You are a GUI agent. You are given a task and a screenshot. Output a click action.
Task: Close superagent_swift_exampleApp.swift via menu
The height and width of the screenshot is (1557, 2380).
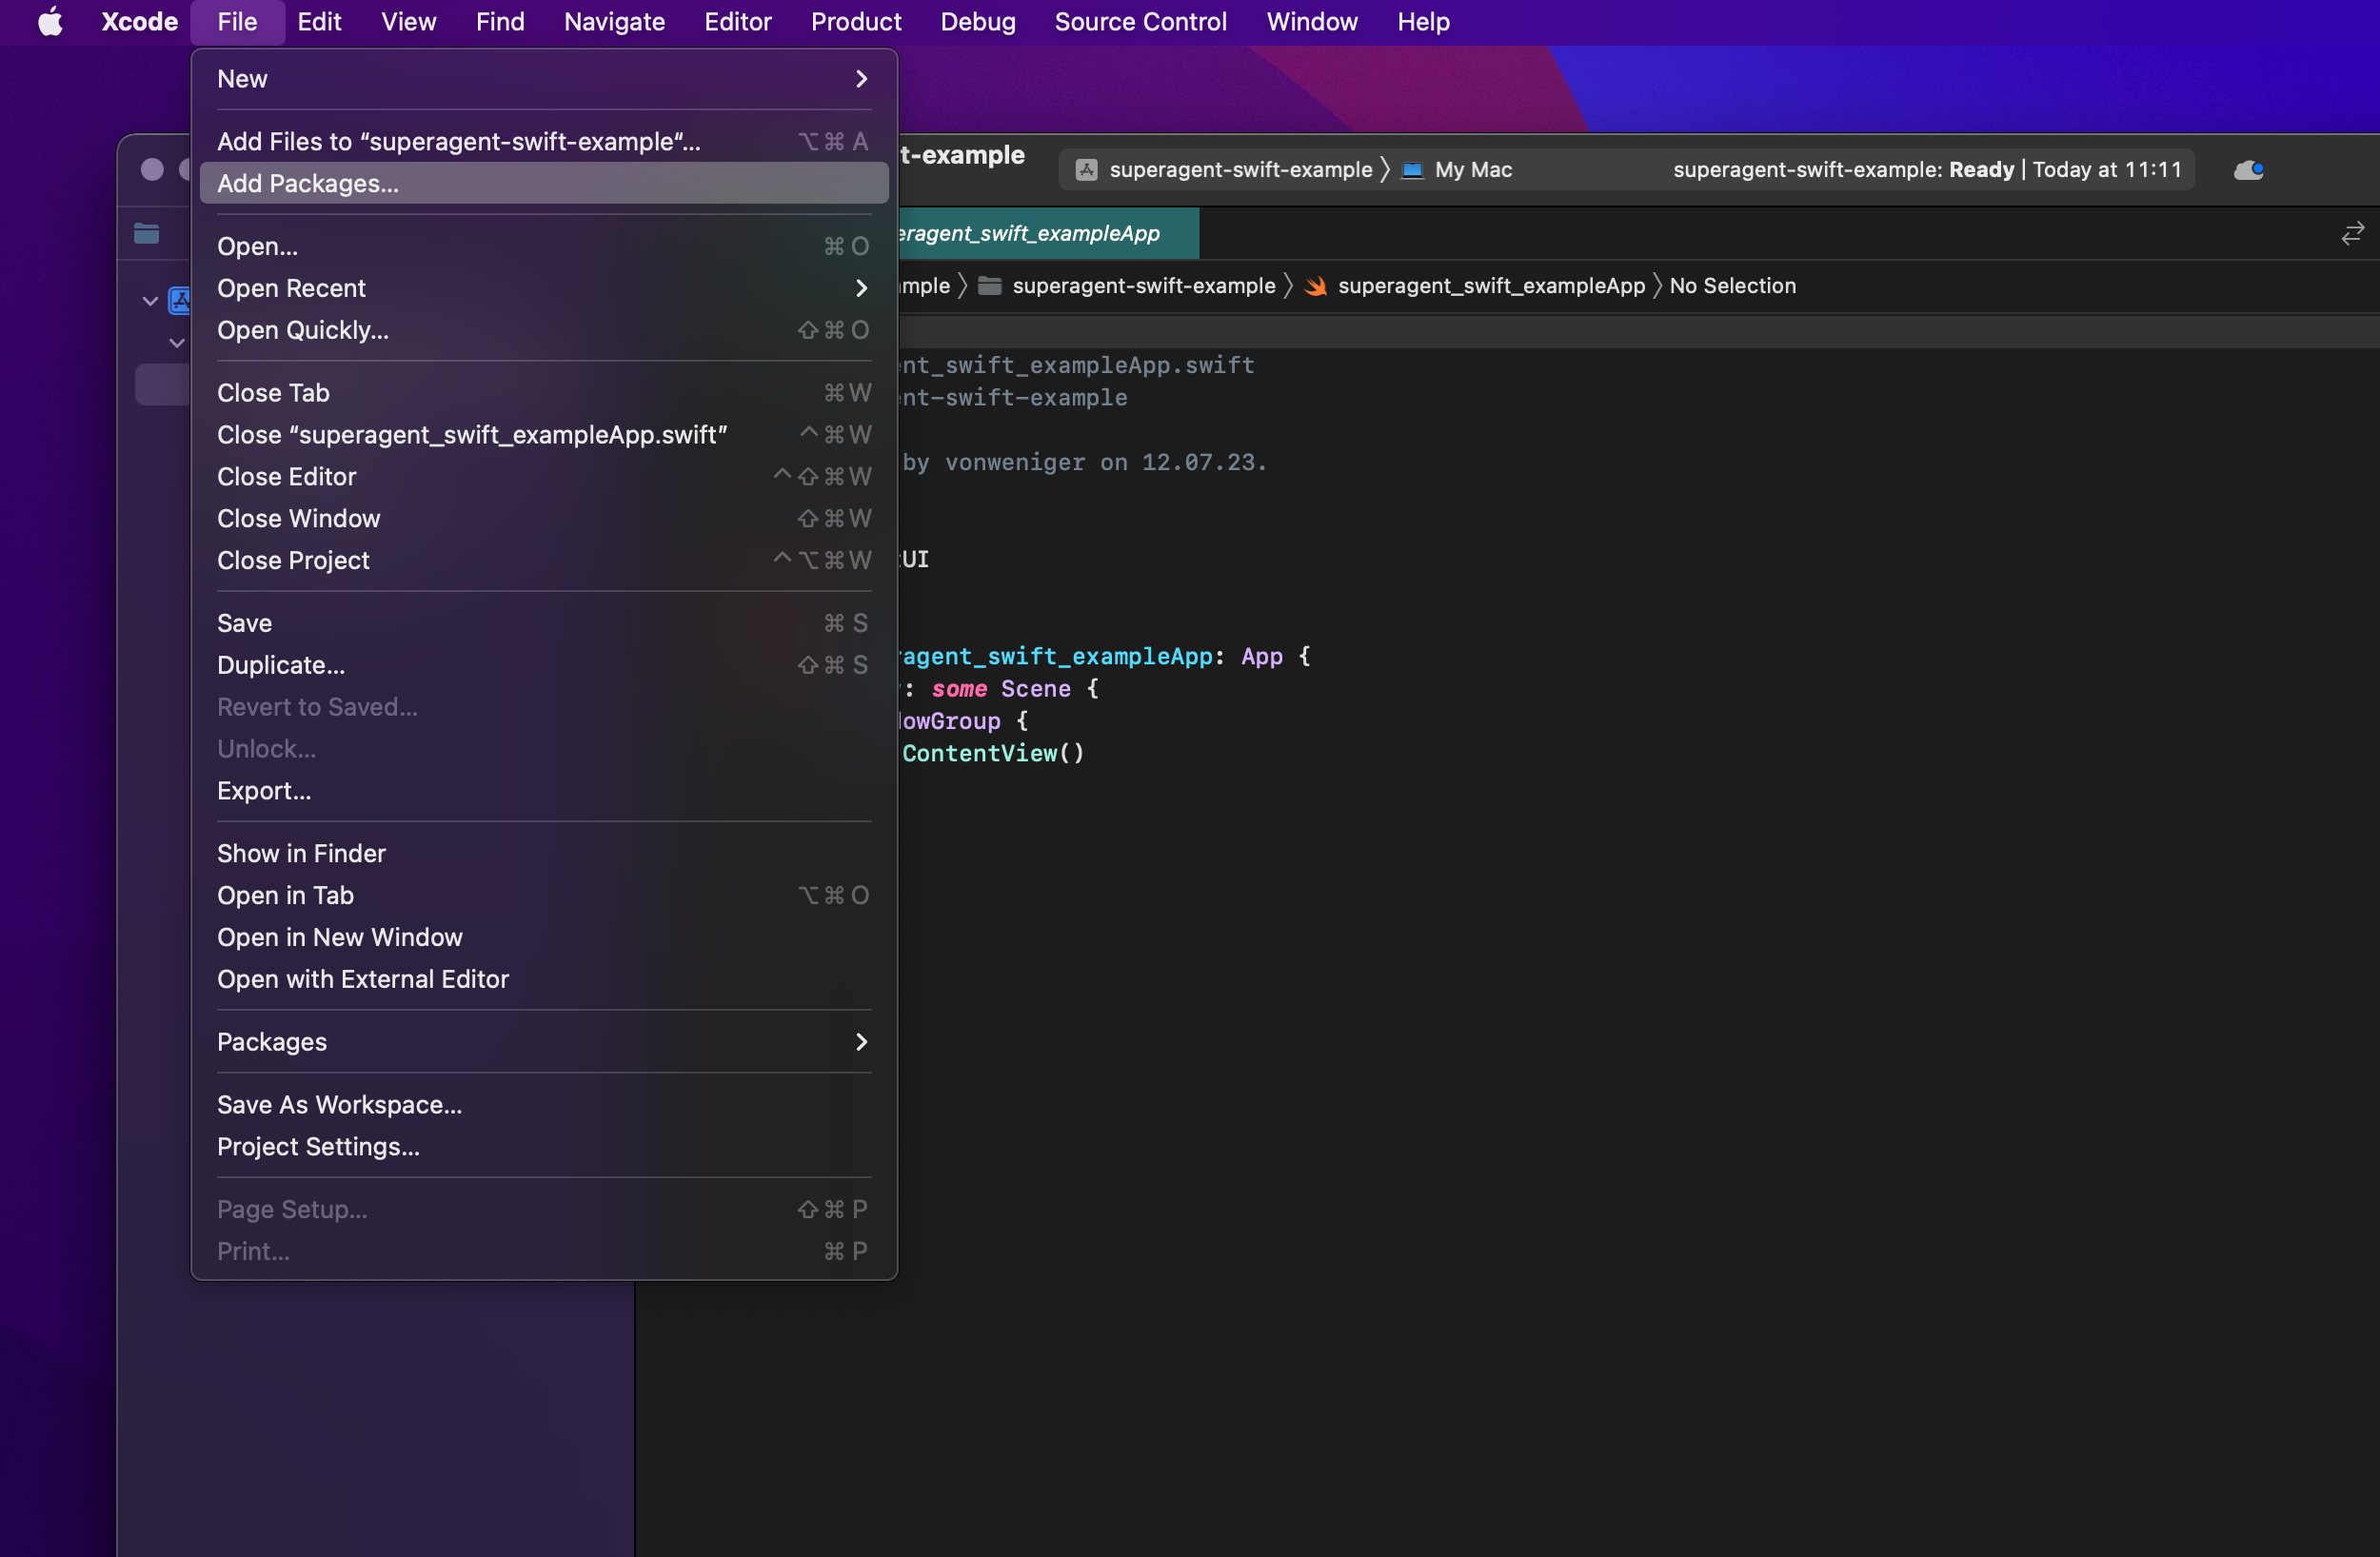coord(544,436)
